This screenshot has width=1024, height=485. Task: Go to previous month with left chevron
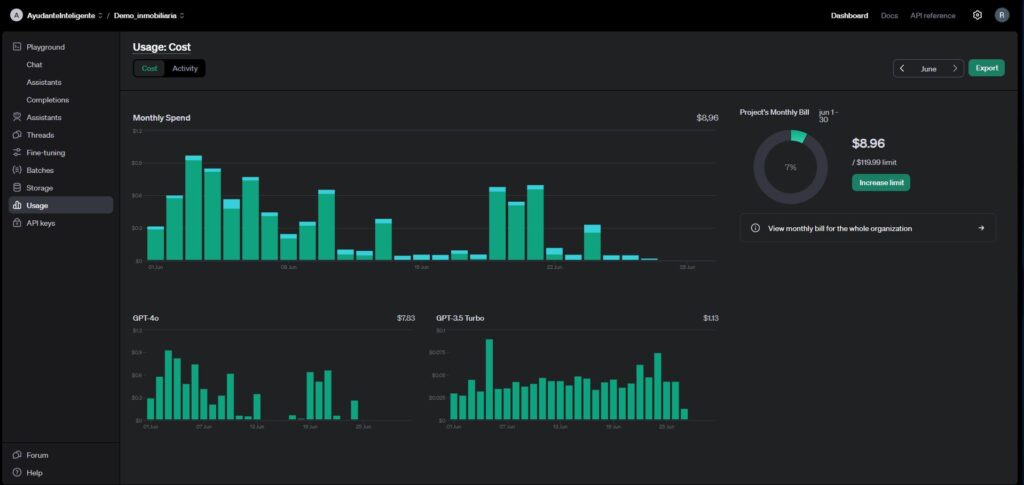click(x=902, y=68)
